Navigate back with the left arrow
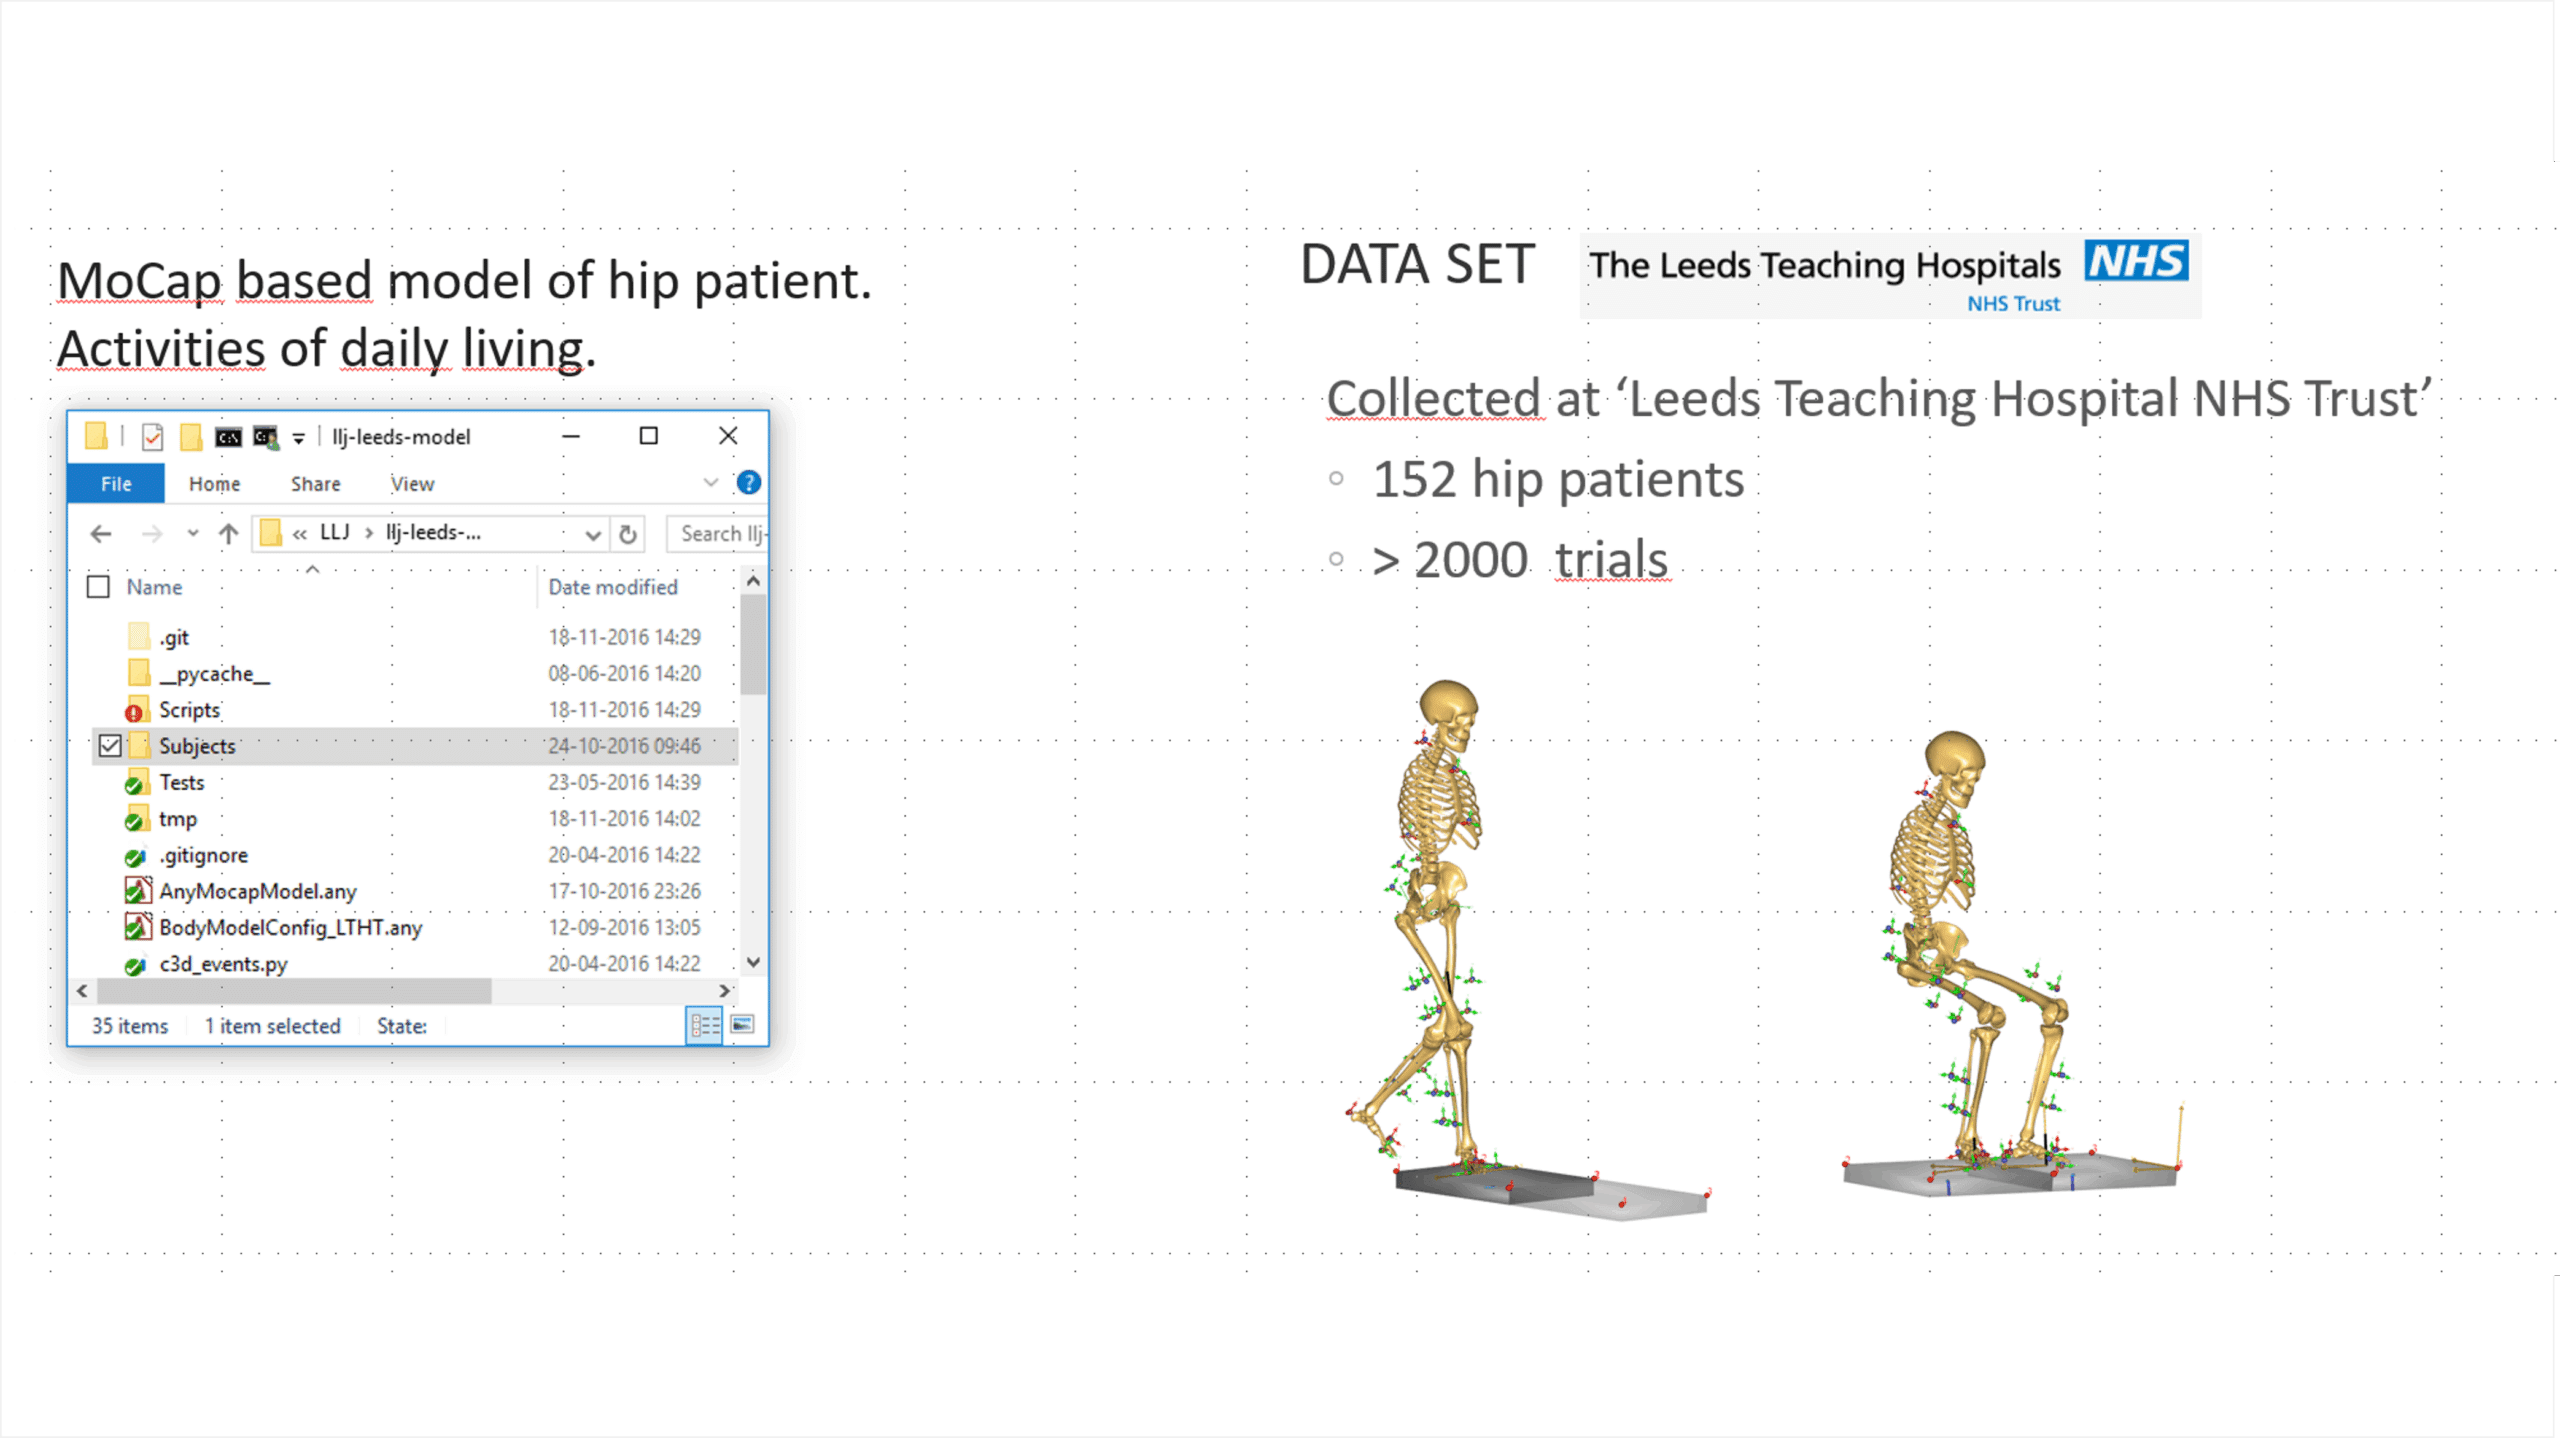Image resolution: width=2560 pixels, height=1438 pixels. [101, 534]
